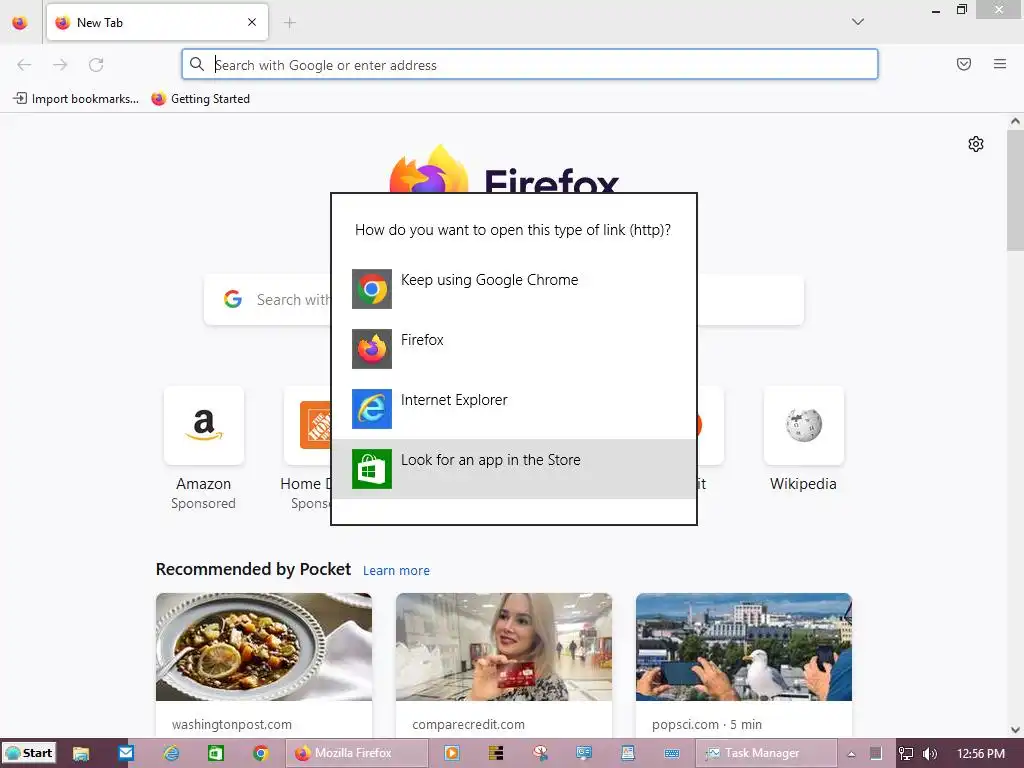Click the "Internet Explorer" option label
1024x768 pixels.
click(x=454, y=400)
